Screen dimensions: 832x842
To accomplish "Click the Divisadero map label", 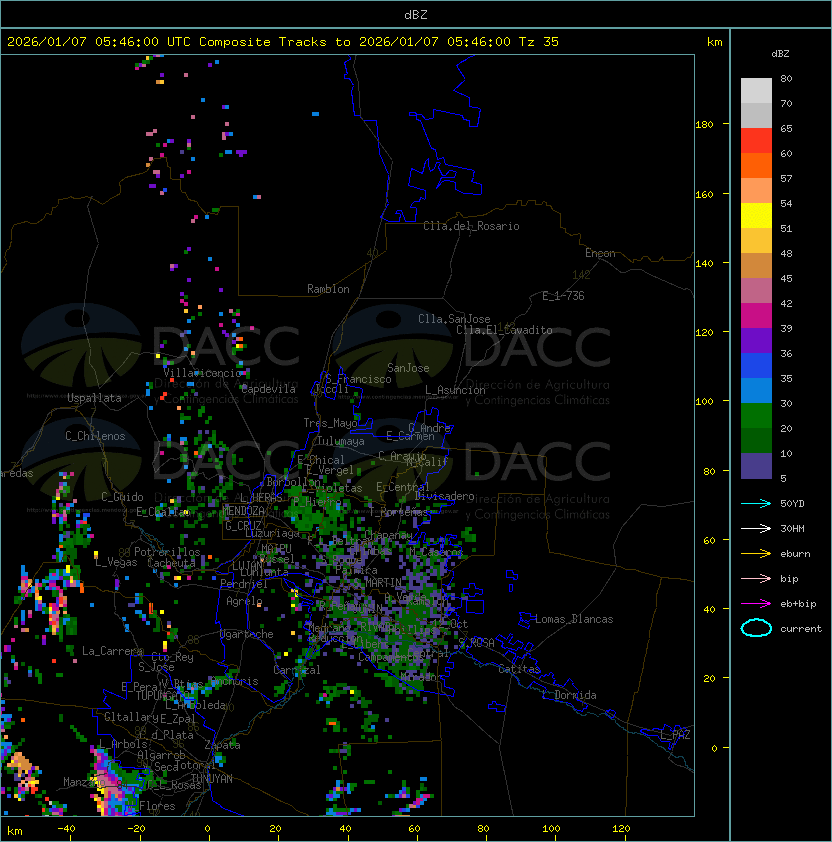I will [445, 496].
